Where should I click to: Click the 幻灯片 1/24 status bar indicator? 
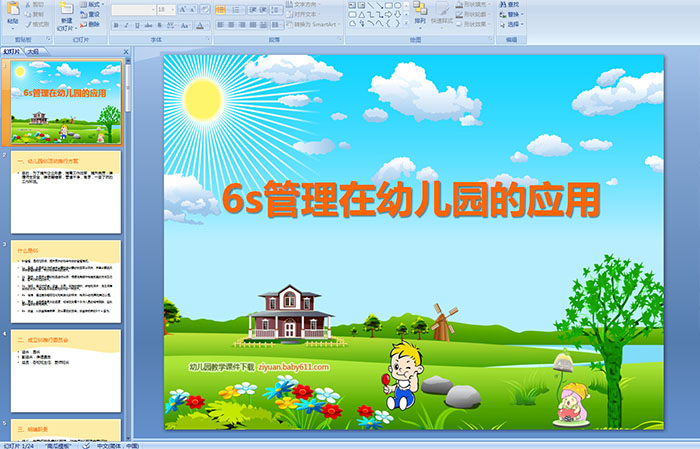click(x=19, y=445)
